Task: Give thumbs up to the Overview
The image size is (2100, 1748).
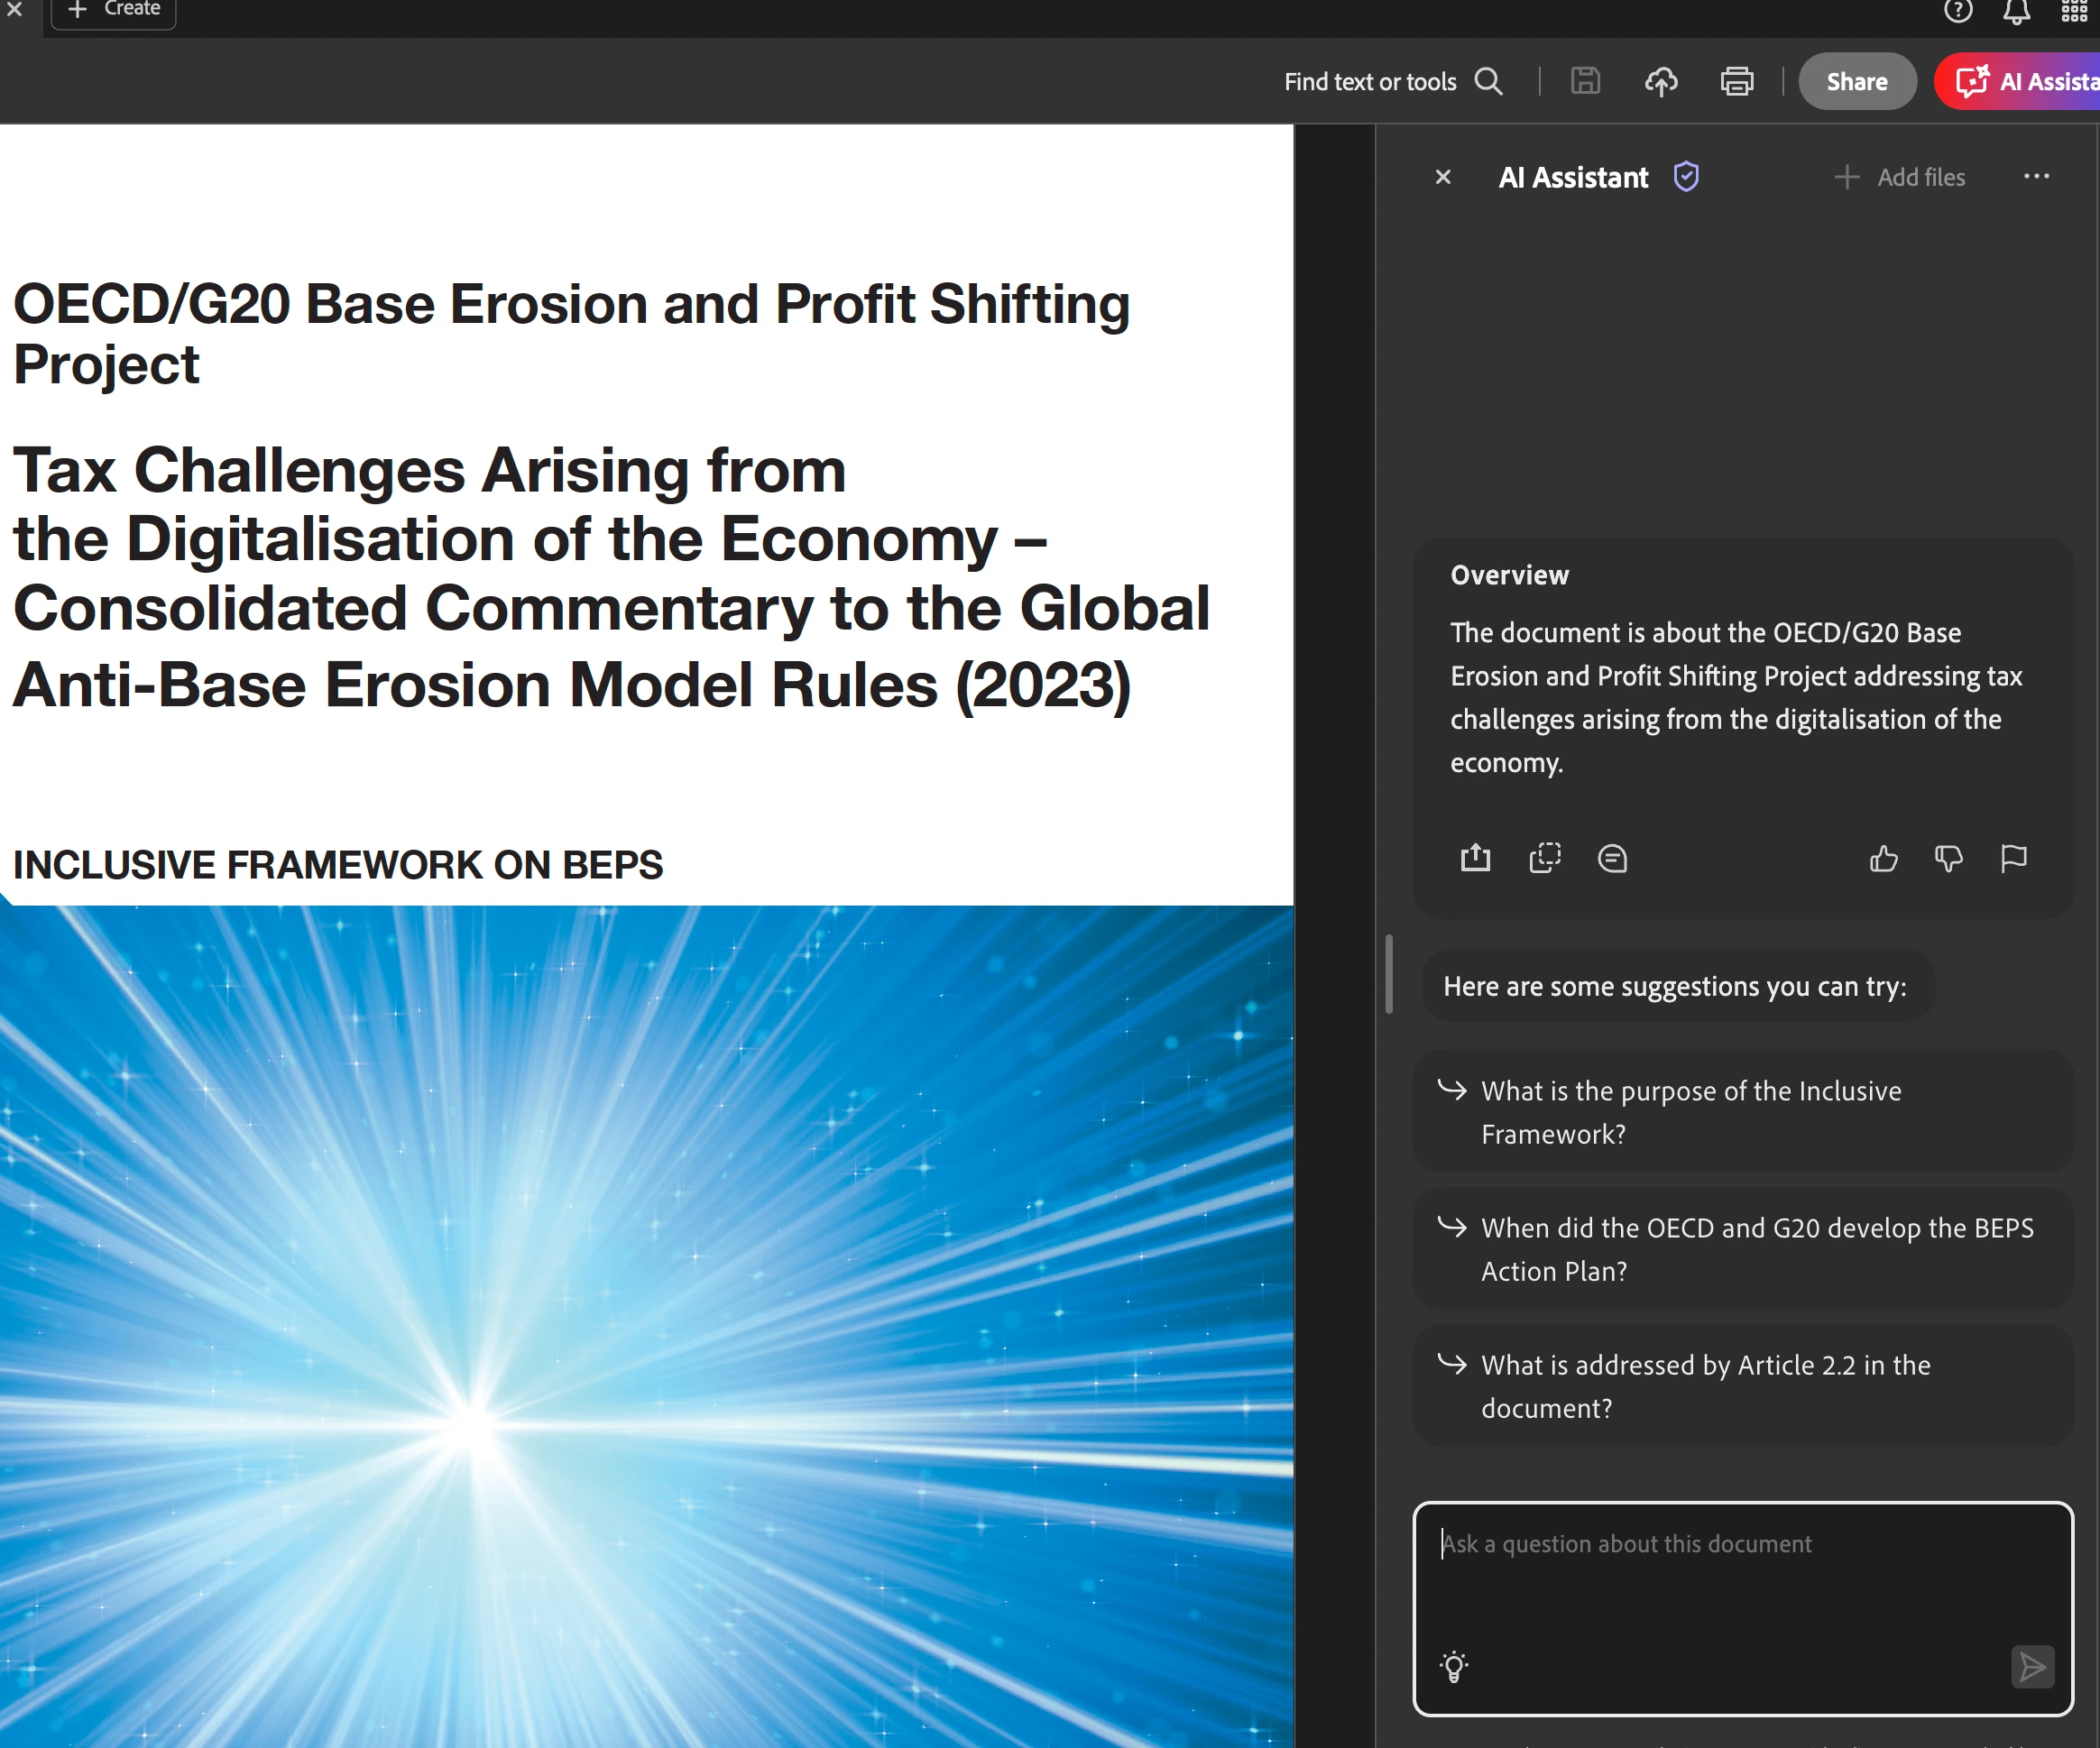Action: click(x=1883, y=858)
